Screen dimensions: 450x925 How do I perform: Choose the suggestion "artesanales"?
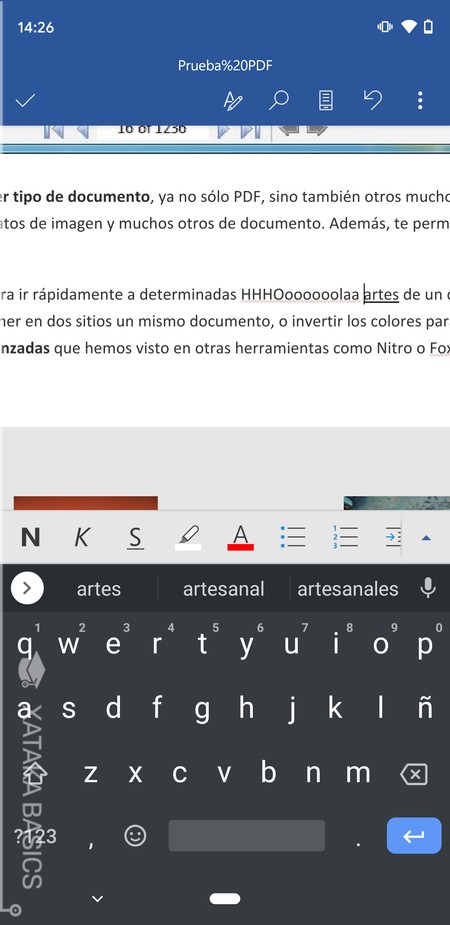click(348, 589)
